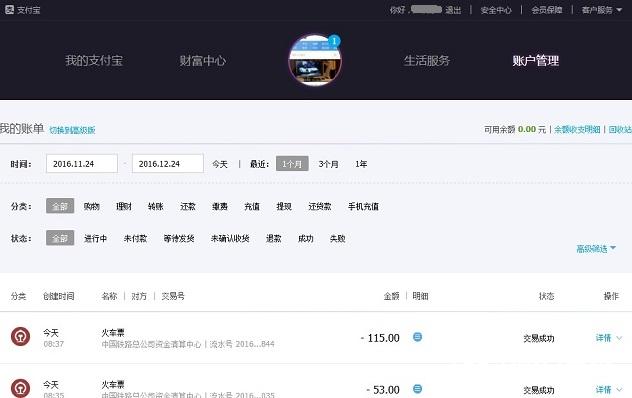Select recent 3个月 filter
Viewport: 632px width, 398px height.
tap(328, 164)
